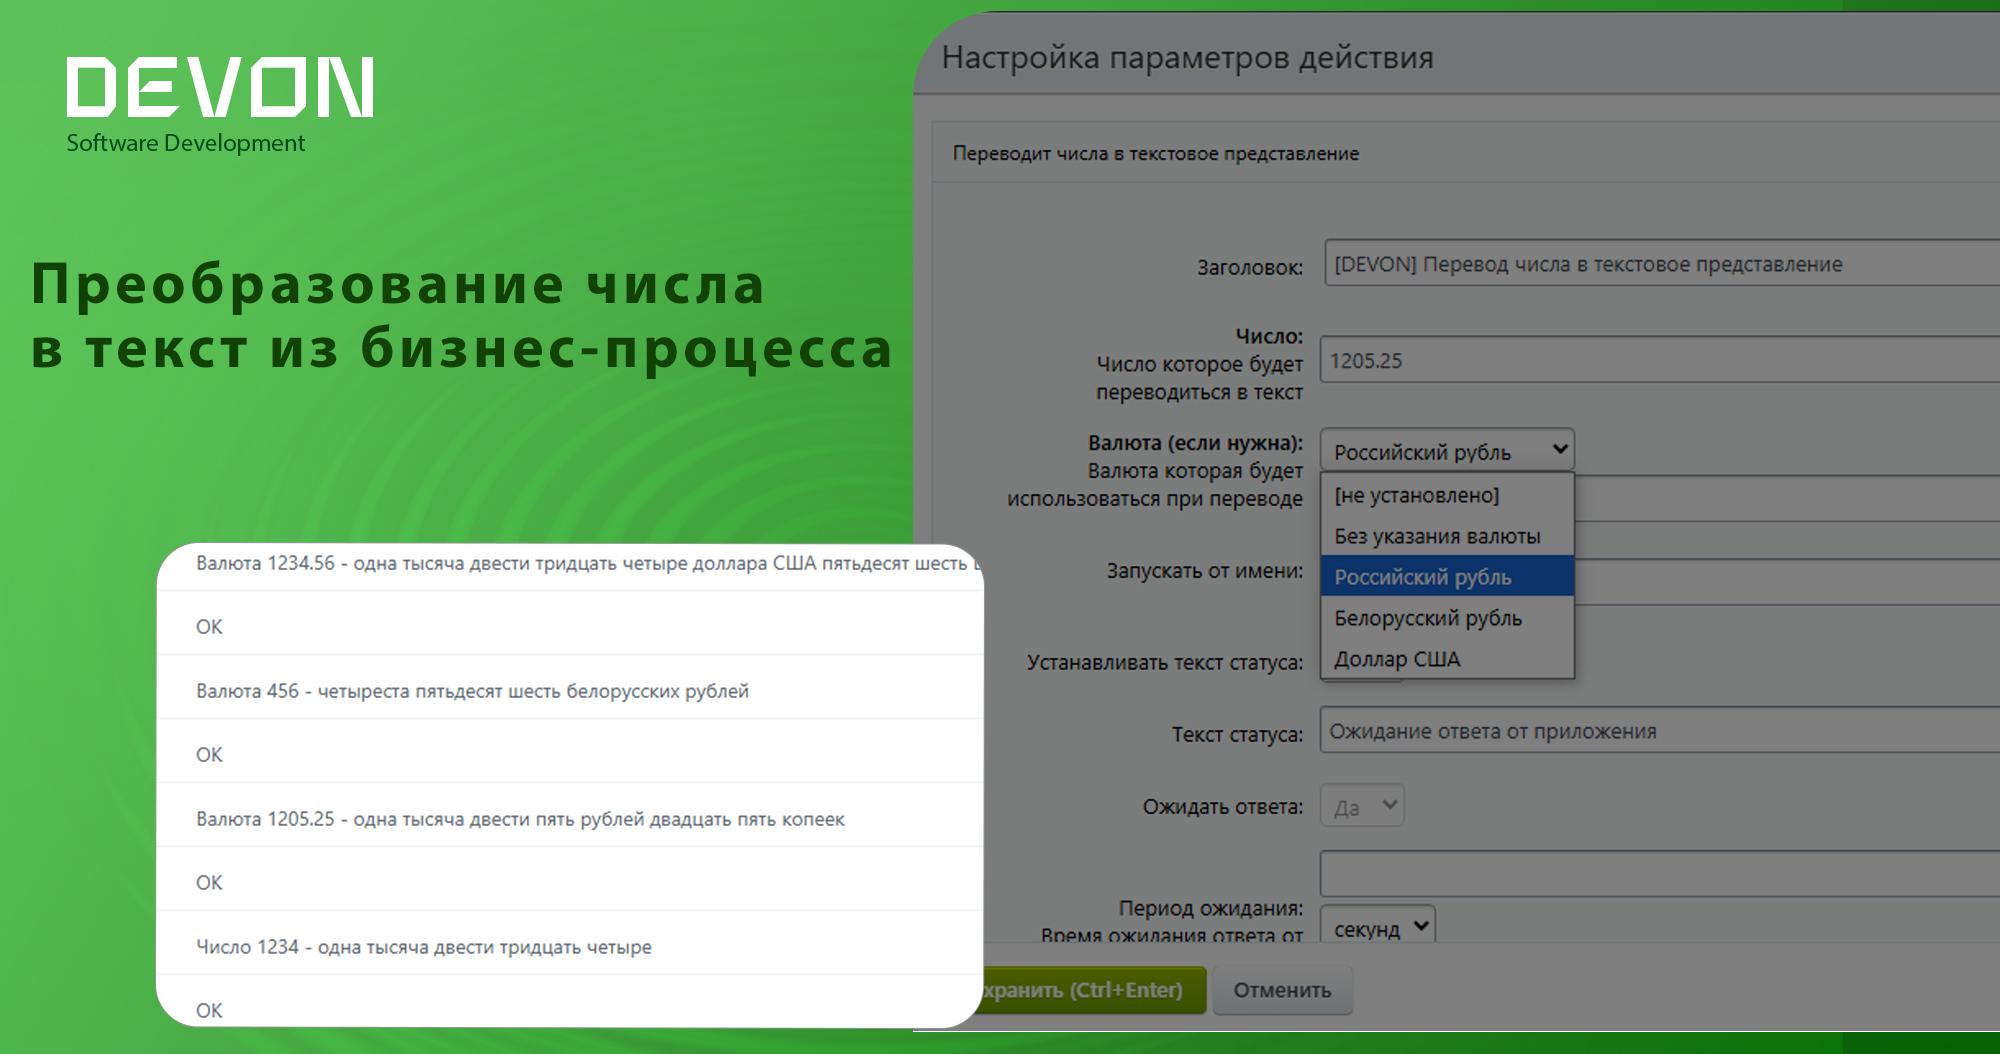This screenshot has height=1054, width=2000.
Task: Open the Ожидать ответа dropdown showing Да
Action: (x=1362, y=806)
